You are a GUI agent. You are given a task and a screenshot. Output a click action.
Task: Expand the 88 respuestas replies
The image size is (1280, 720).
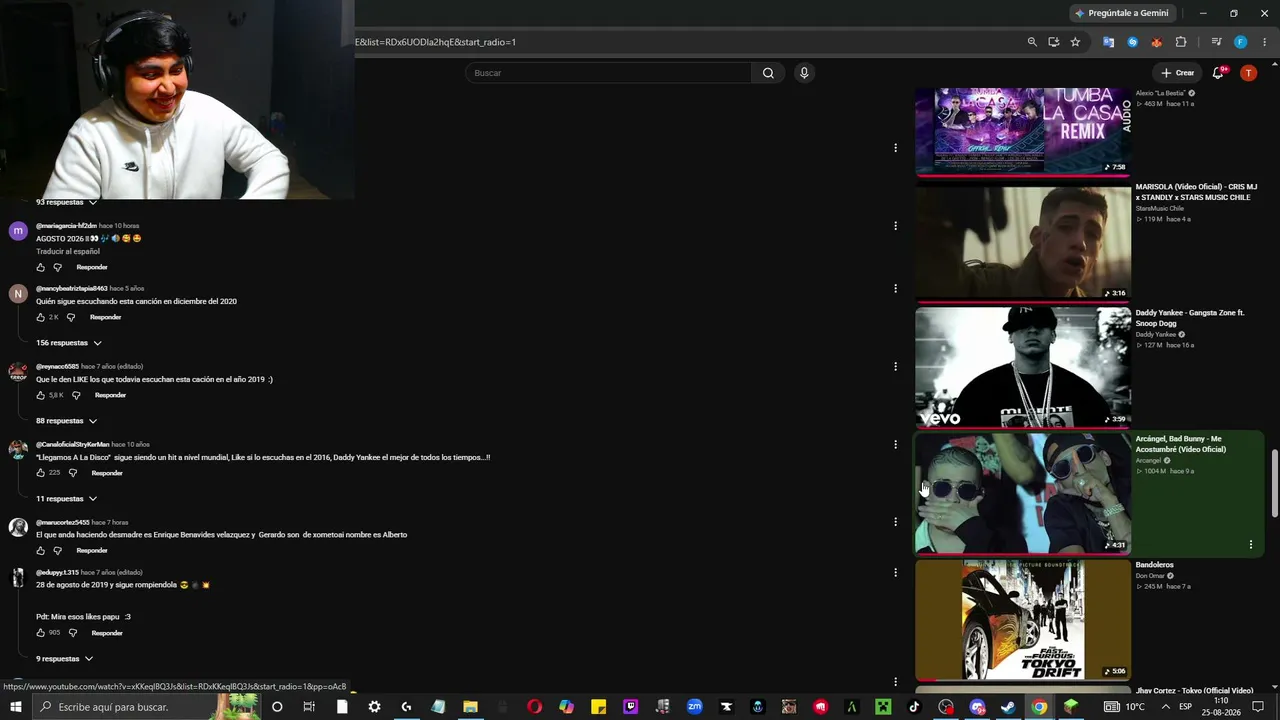[67, 421]
